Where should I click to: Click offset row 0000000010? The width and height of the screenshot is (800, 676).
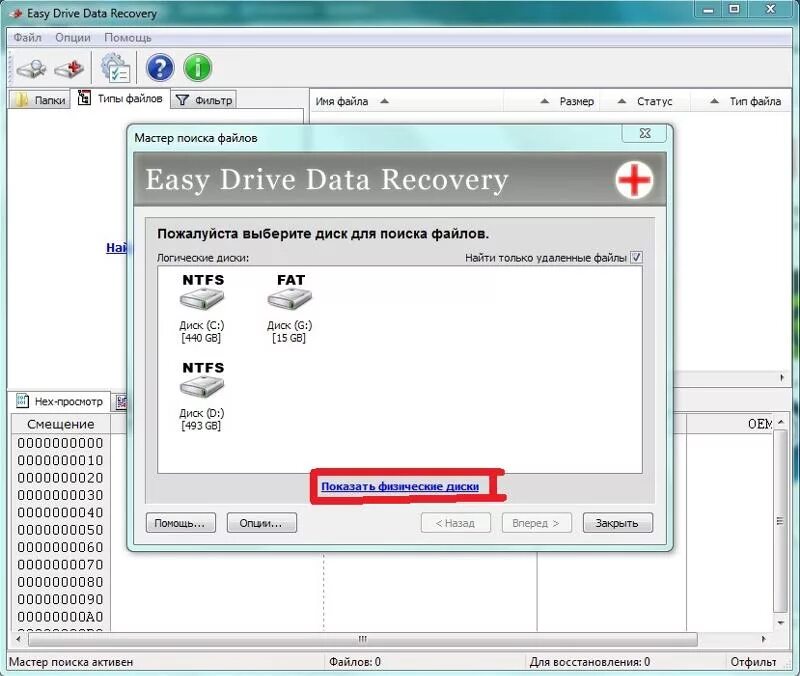60,460
